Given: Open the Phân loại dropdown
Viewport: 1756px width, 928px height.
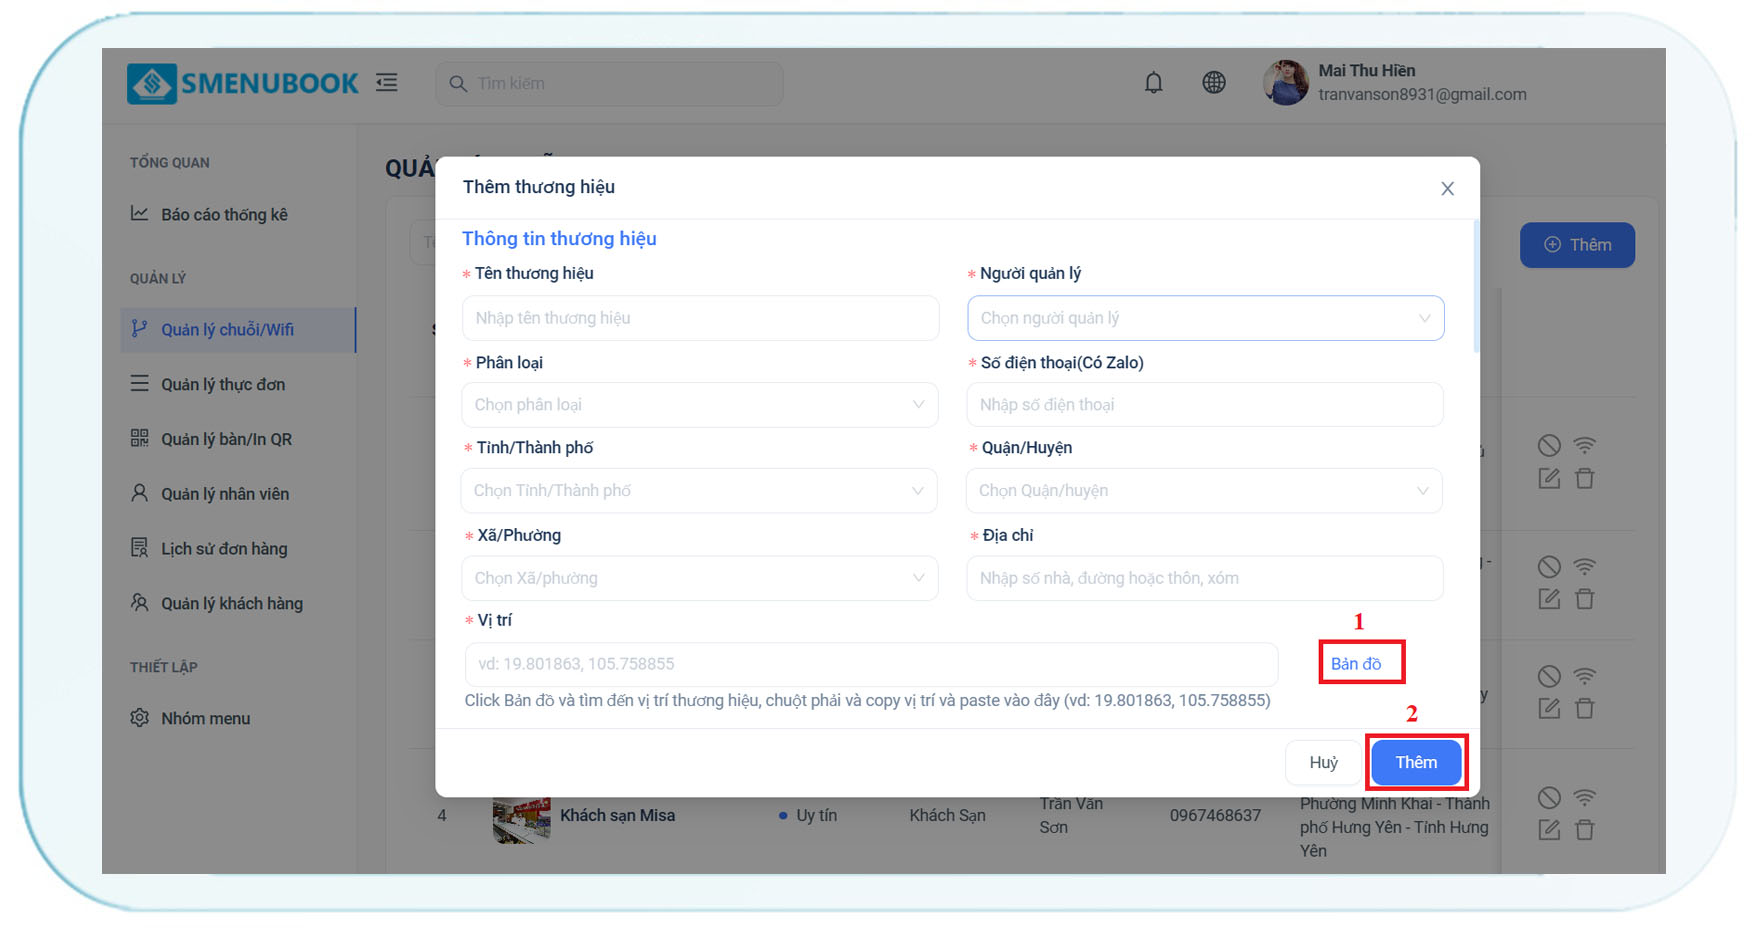Looking at the screenshot, I should (x=699, y=405).
